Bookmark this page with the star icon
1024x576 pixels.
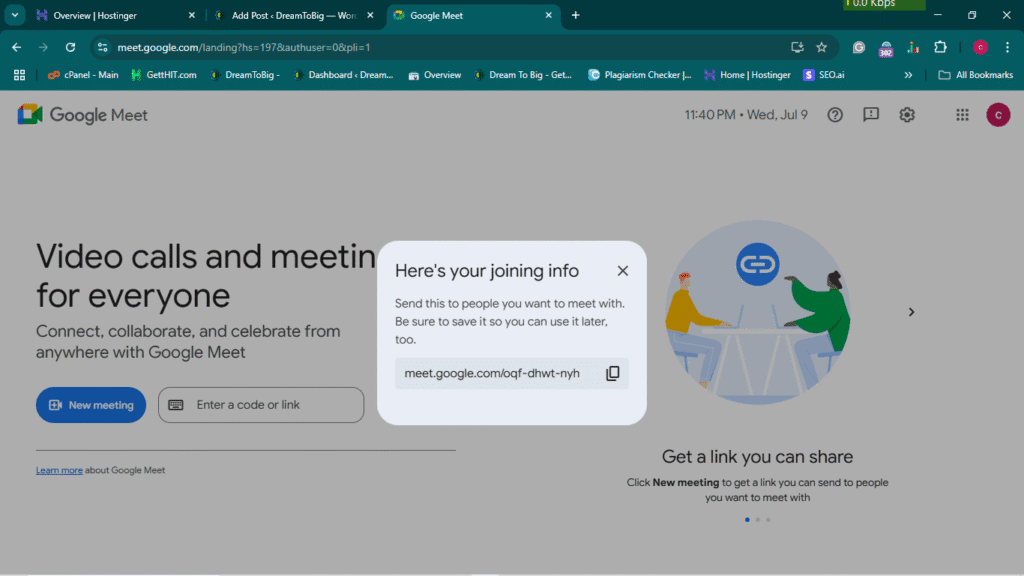point(822,47)
